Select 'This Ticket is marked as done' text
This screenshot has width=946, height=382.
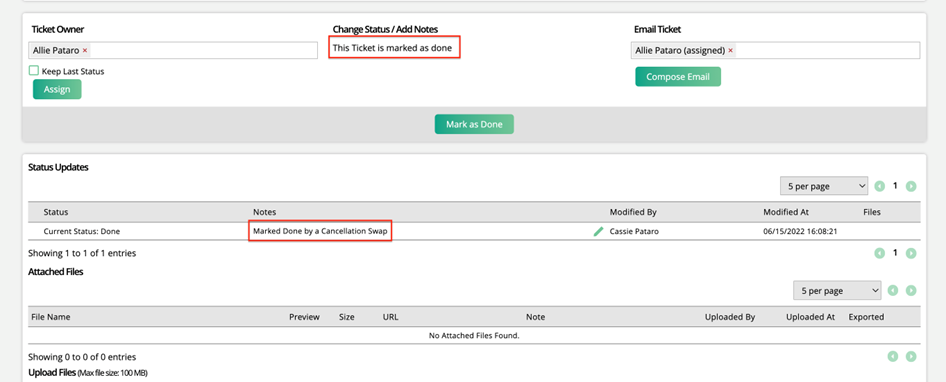(392, 48)
